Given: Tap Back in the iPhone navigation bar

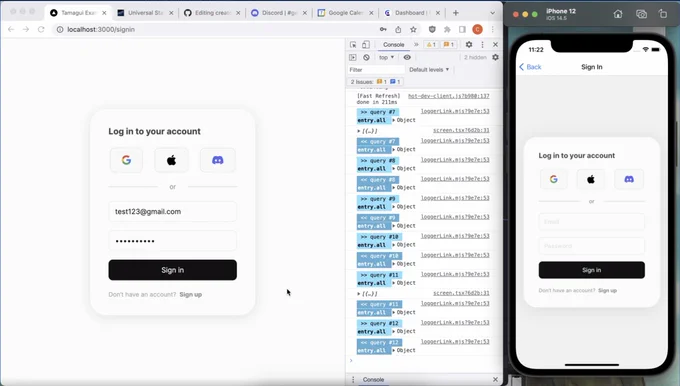Looking at the screenshot, I should click(x=530, y=67).
